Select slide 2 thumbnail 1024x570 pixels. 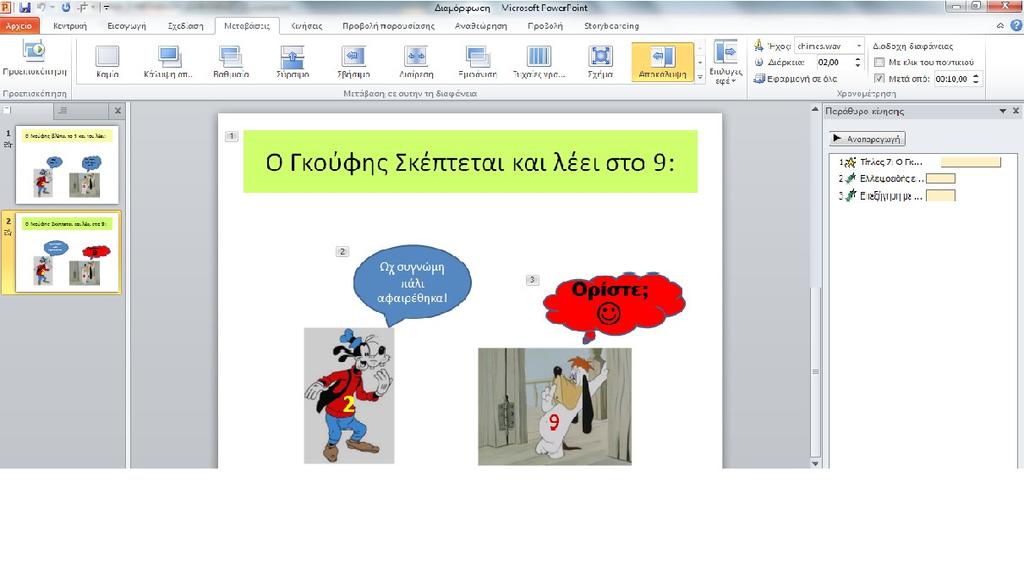point(67,252)
